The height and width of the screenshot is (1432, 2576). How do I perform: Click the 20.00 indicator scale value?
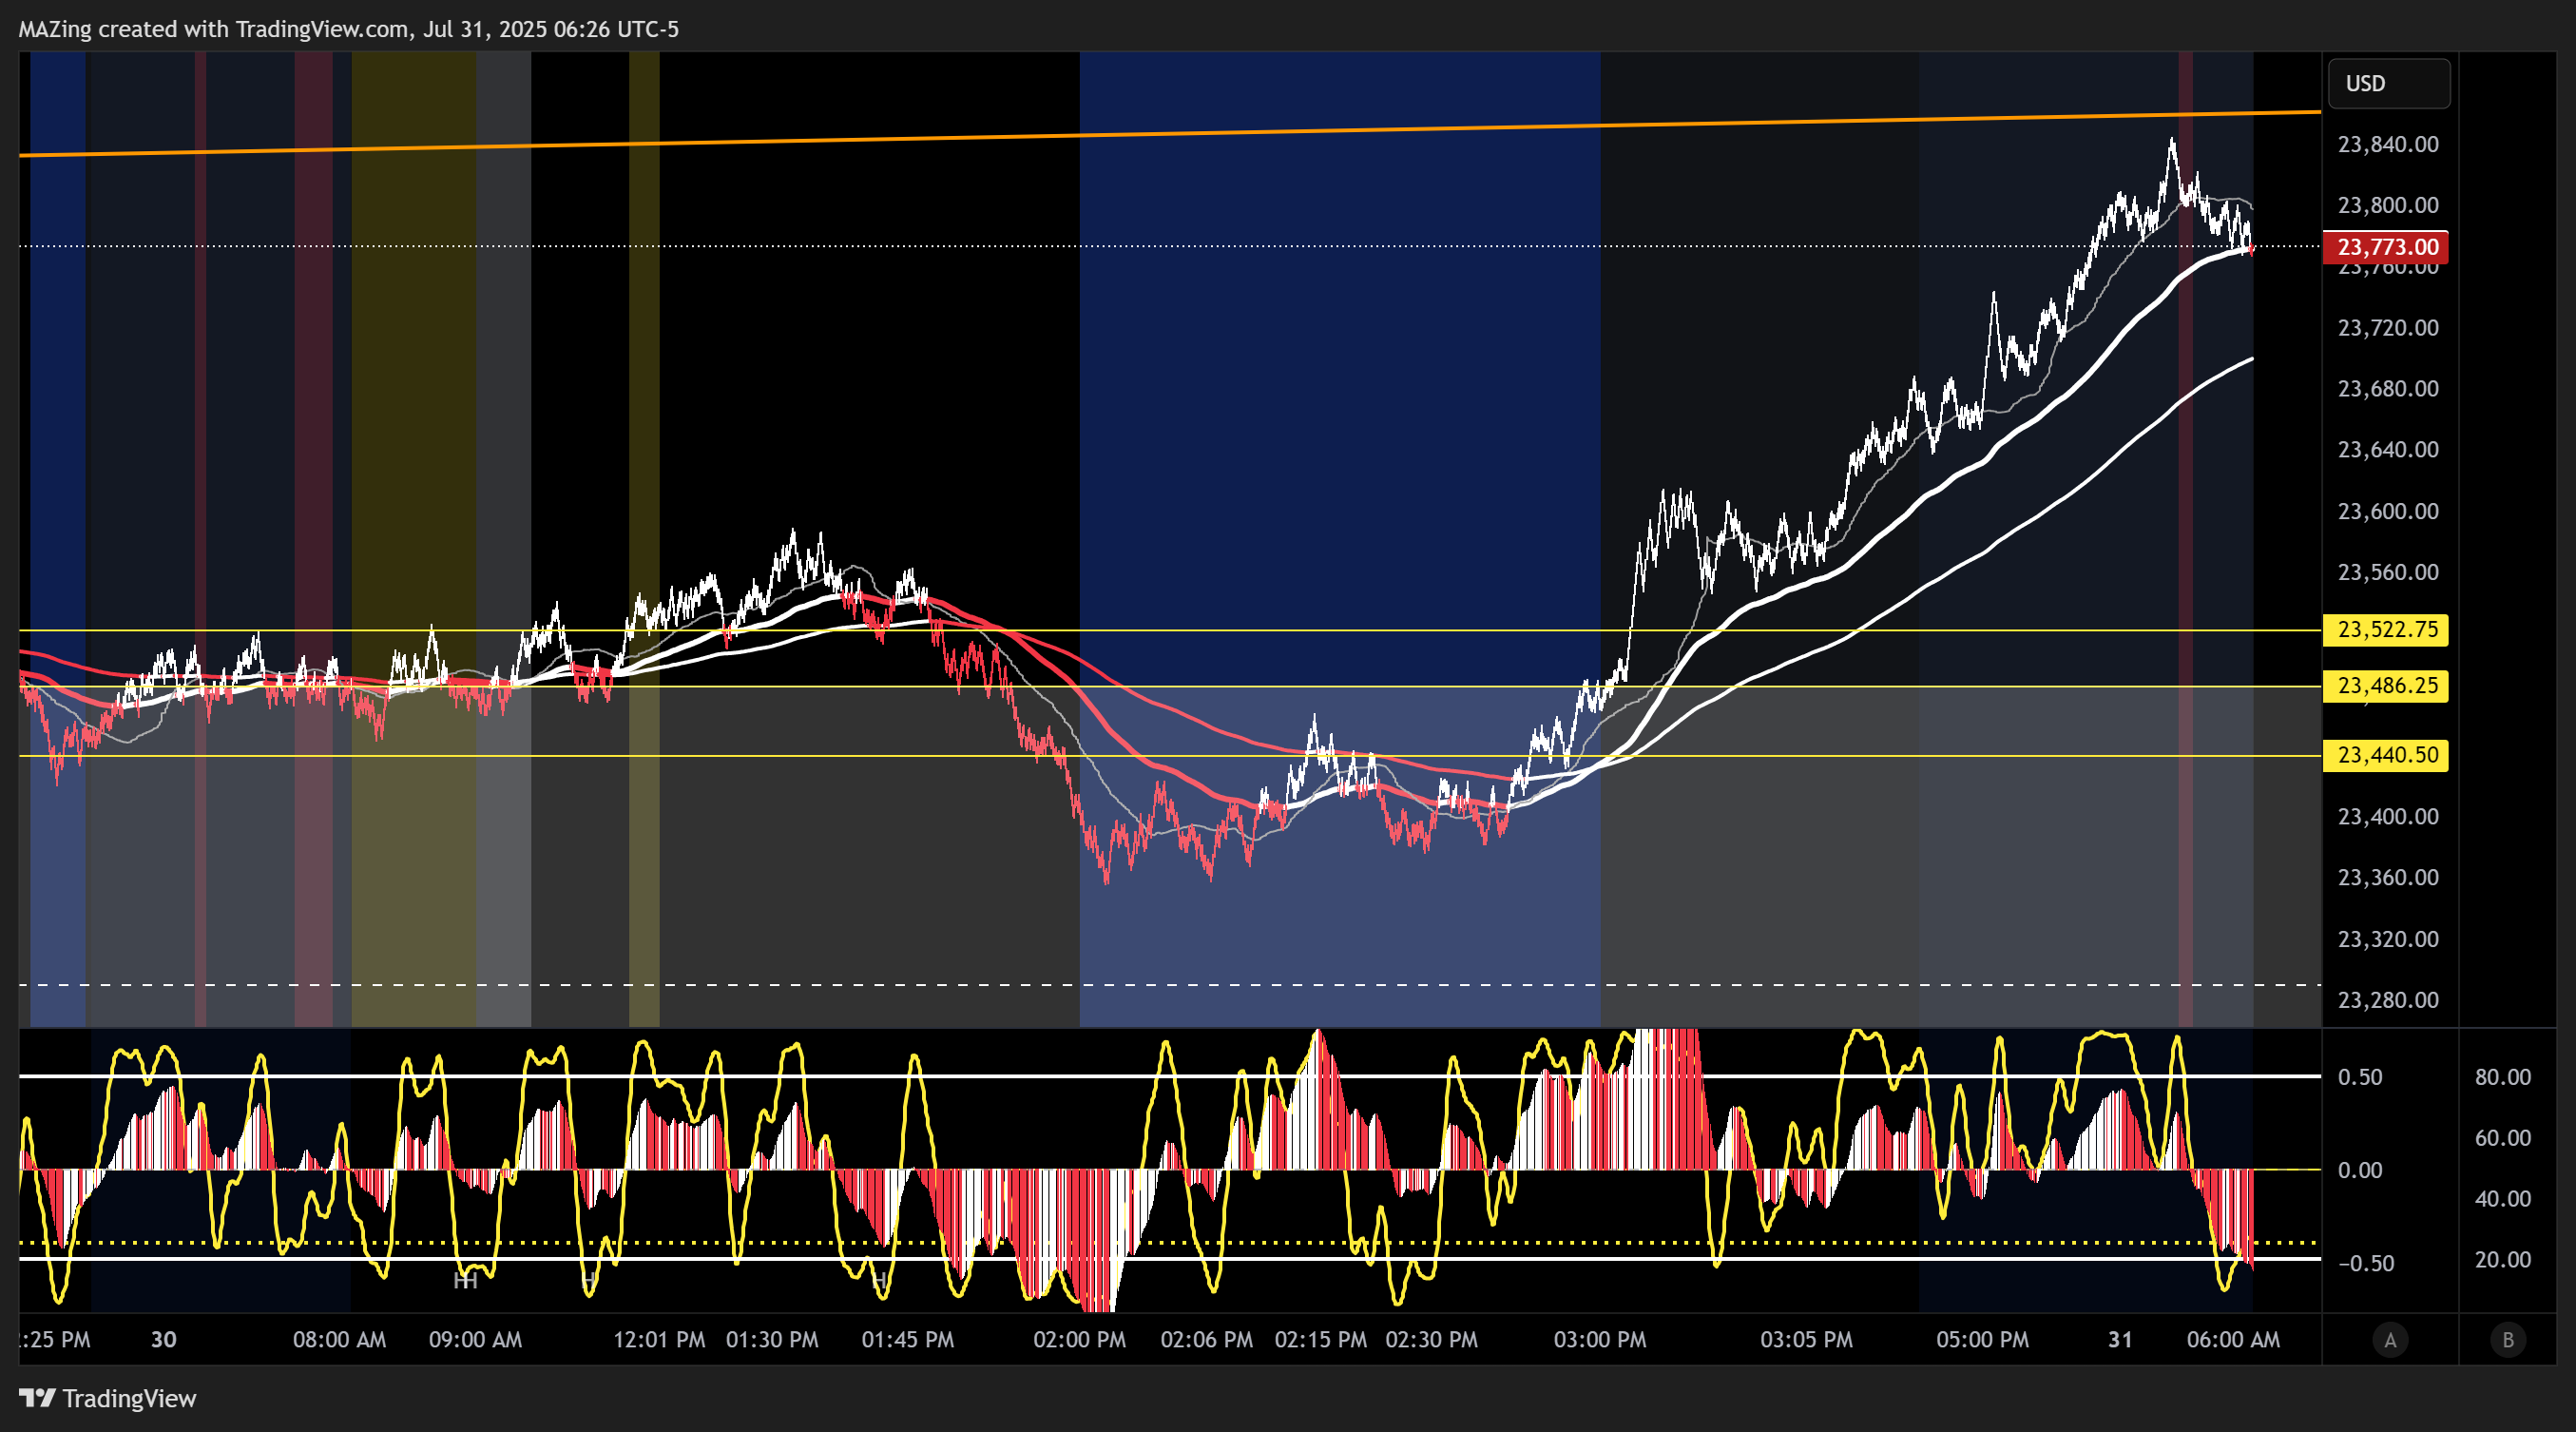2503,1260
